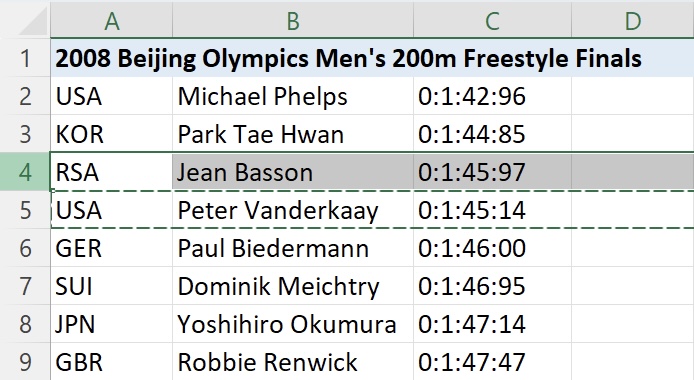The image size is (694, 380).
Task: Click the Jean Basson cell
Action: tap(293, 172)
